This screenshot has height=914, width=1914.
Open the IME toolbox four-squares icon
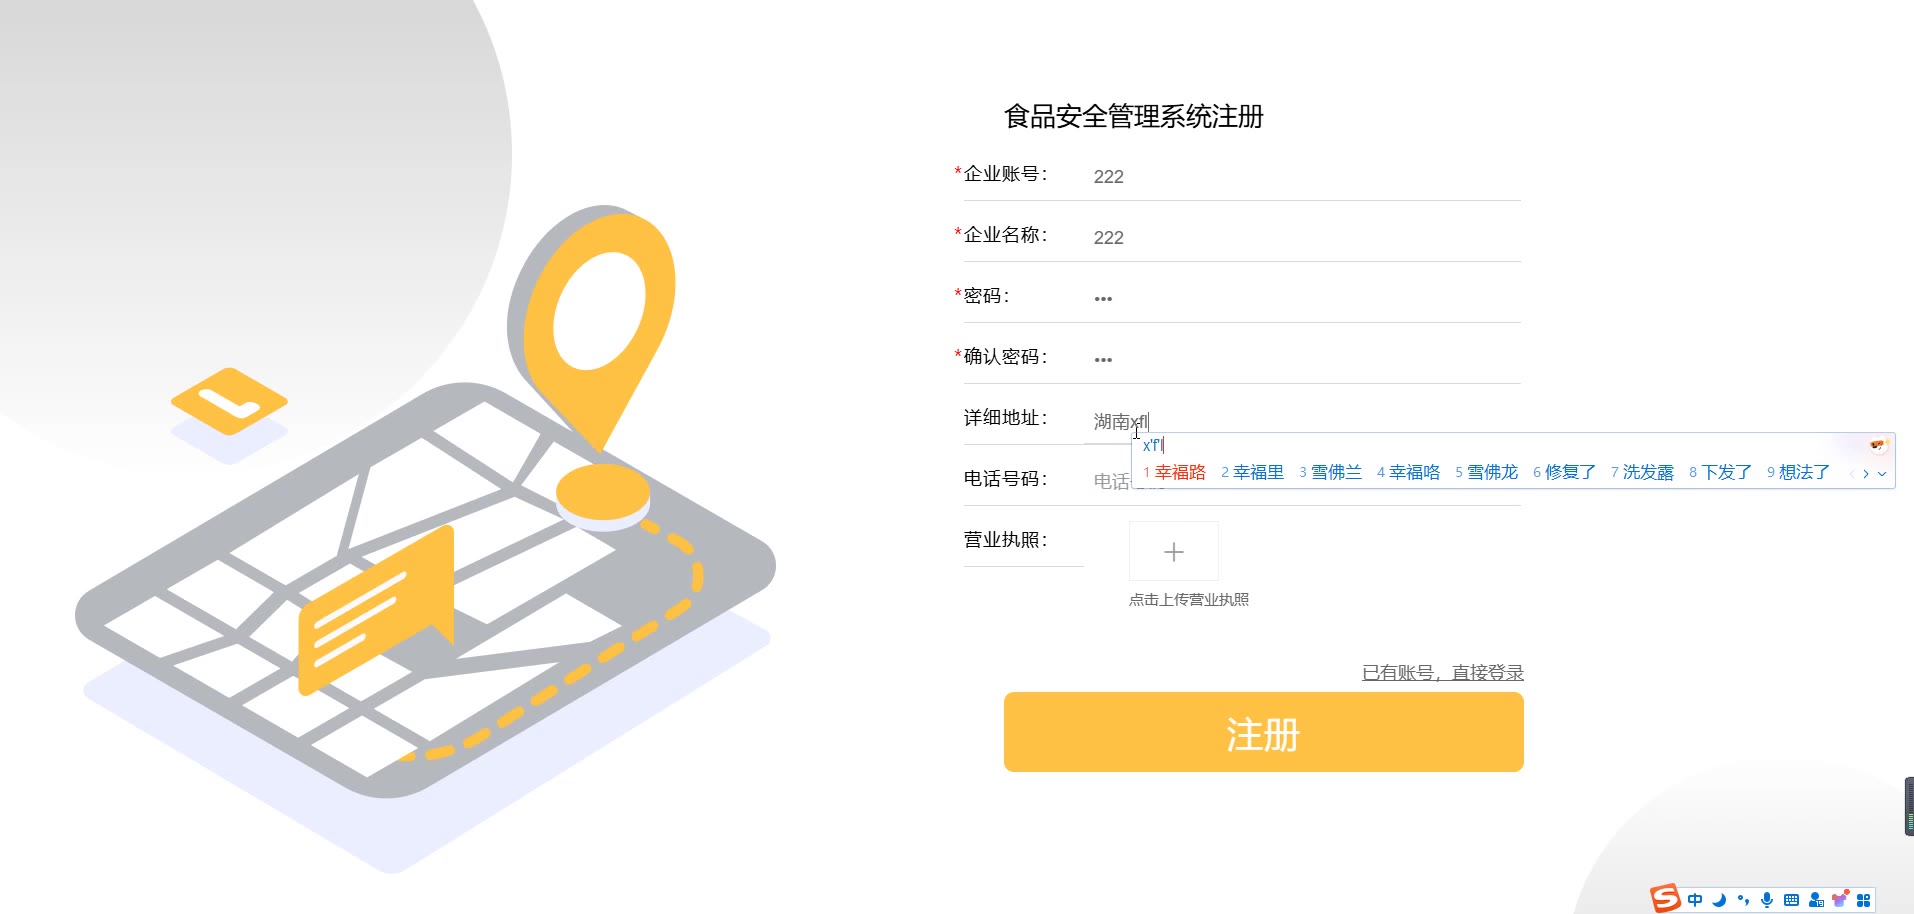[x=1864, y=900]
